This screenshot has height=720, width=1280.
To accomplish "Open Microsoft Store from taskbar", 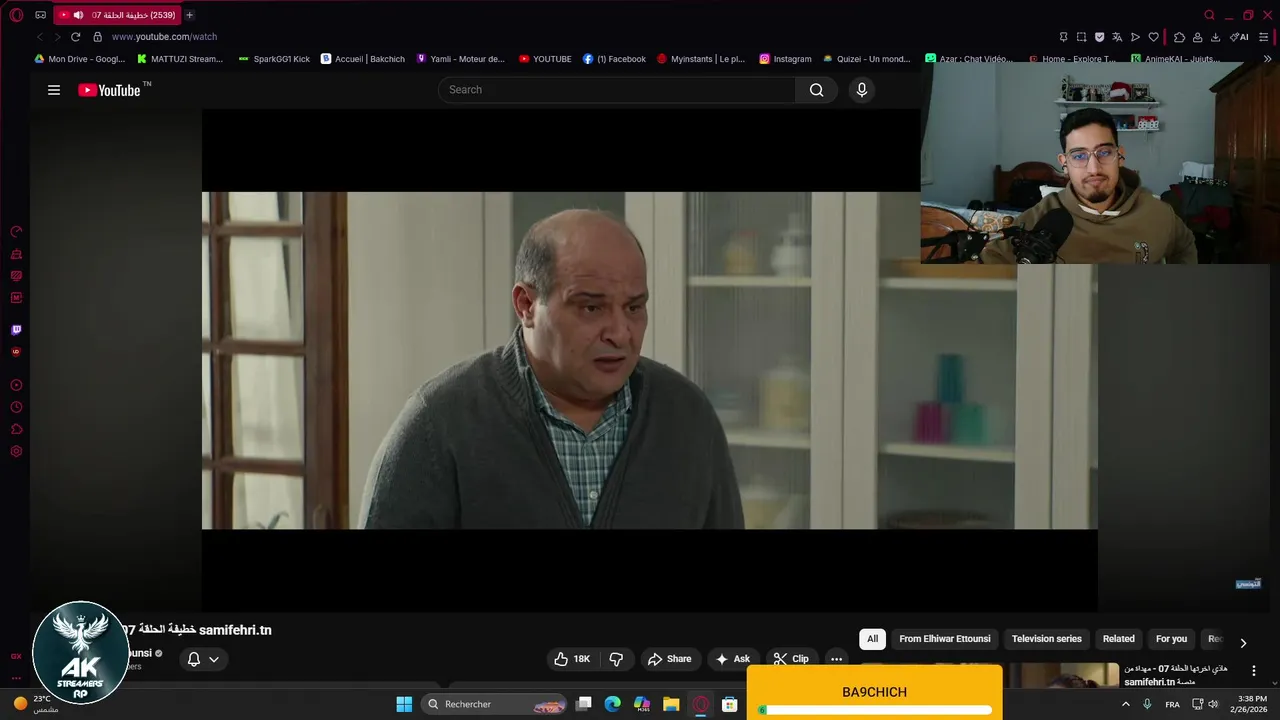I will click(730, 704).
